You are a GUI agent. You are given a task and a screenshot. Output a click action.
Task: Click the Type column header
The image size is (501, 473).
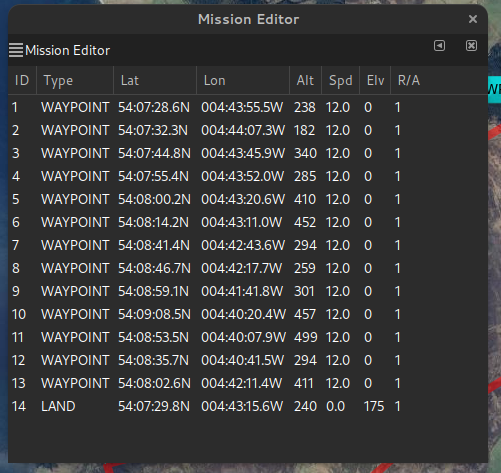tap(75, 80)
